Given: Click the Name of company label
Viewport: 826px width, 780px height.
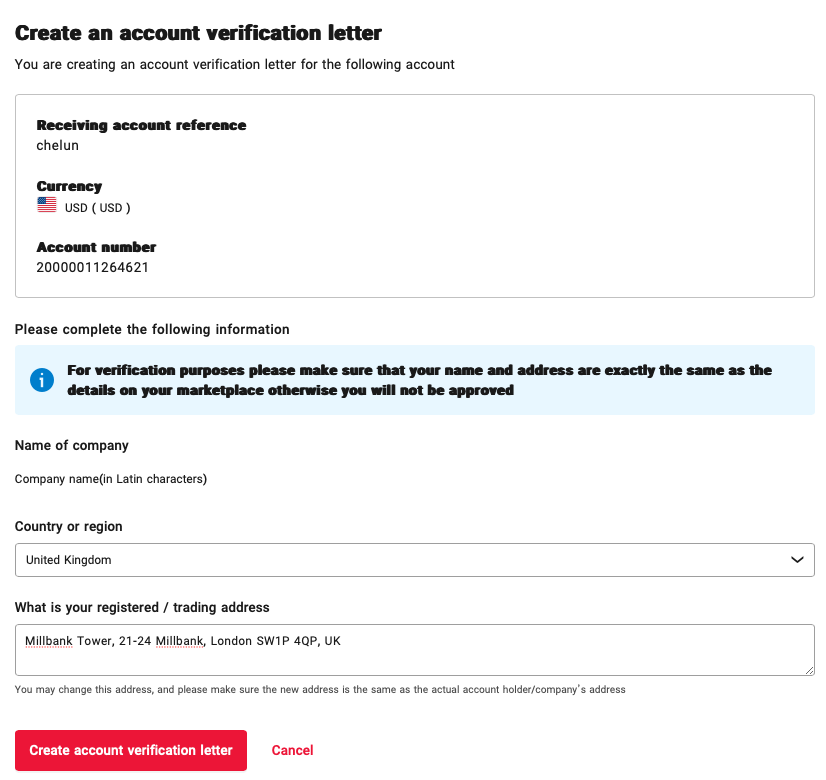Looking at the screenshot, I should tap(72, 445).
